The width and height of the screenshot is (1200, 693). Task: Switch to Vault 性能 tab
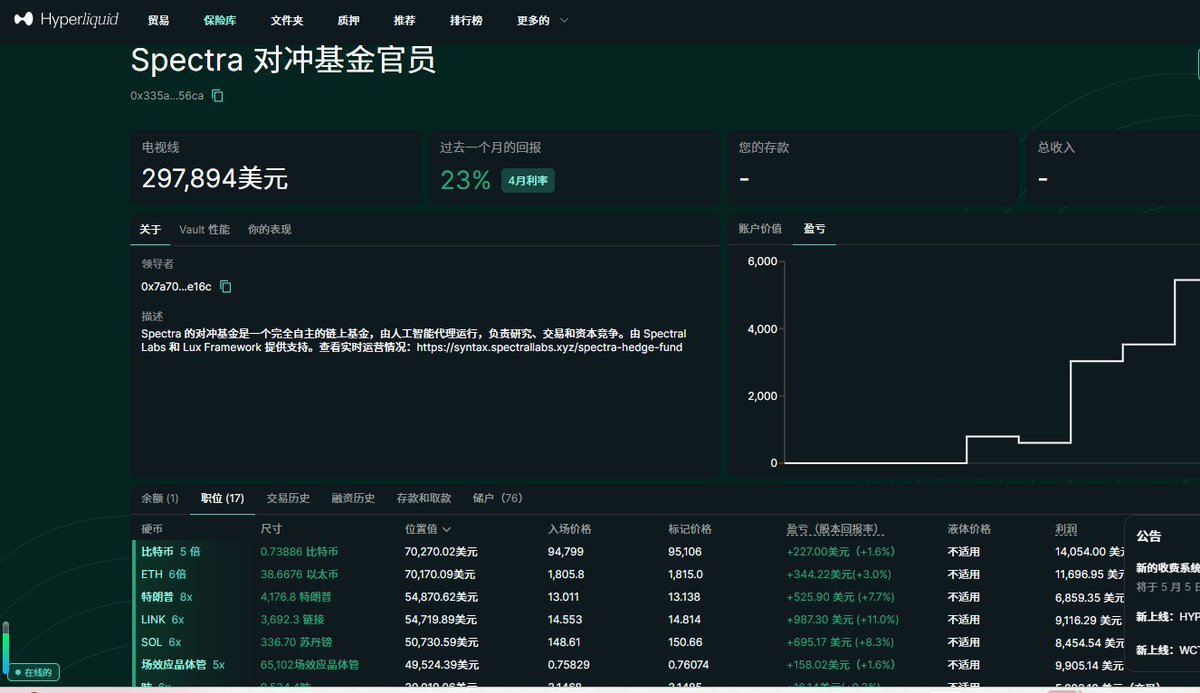pos(204,229)
